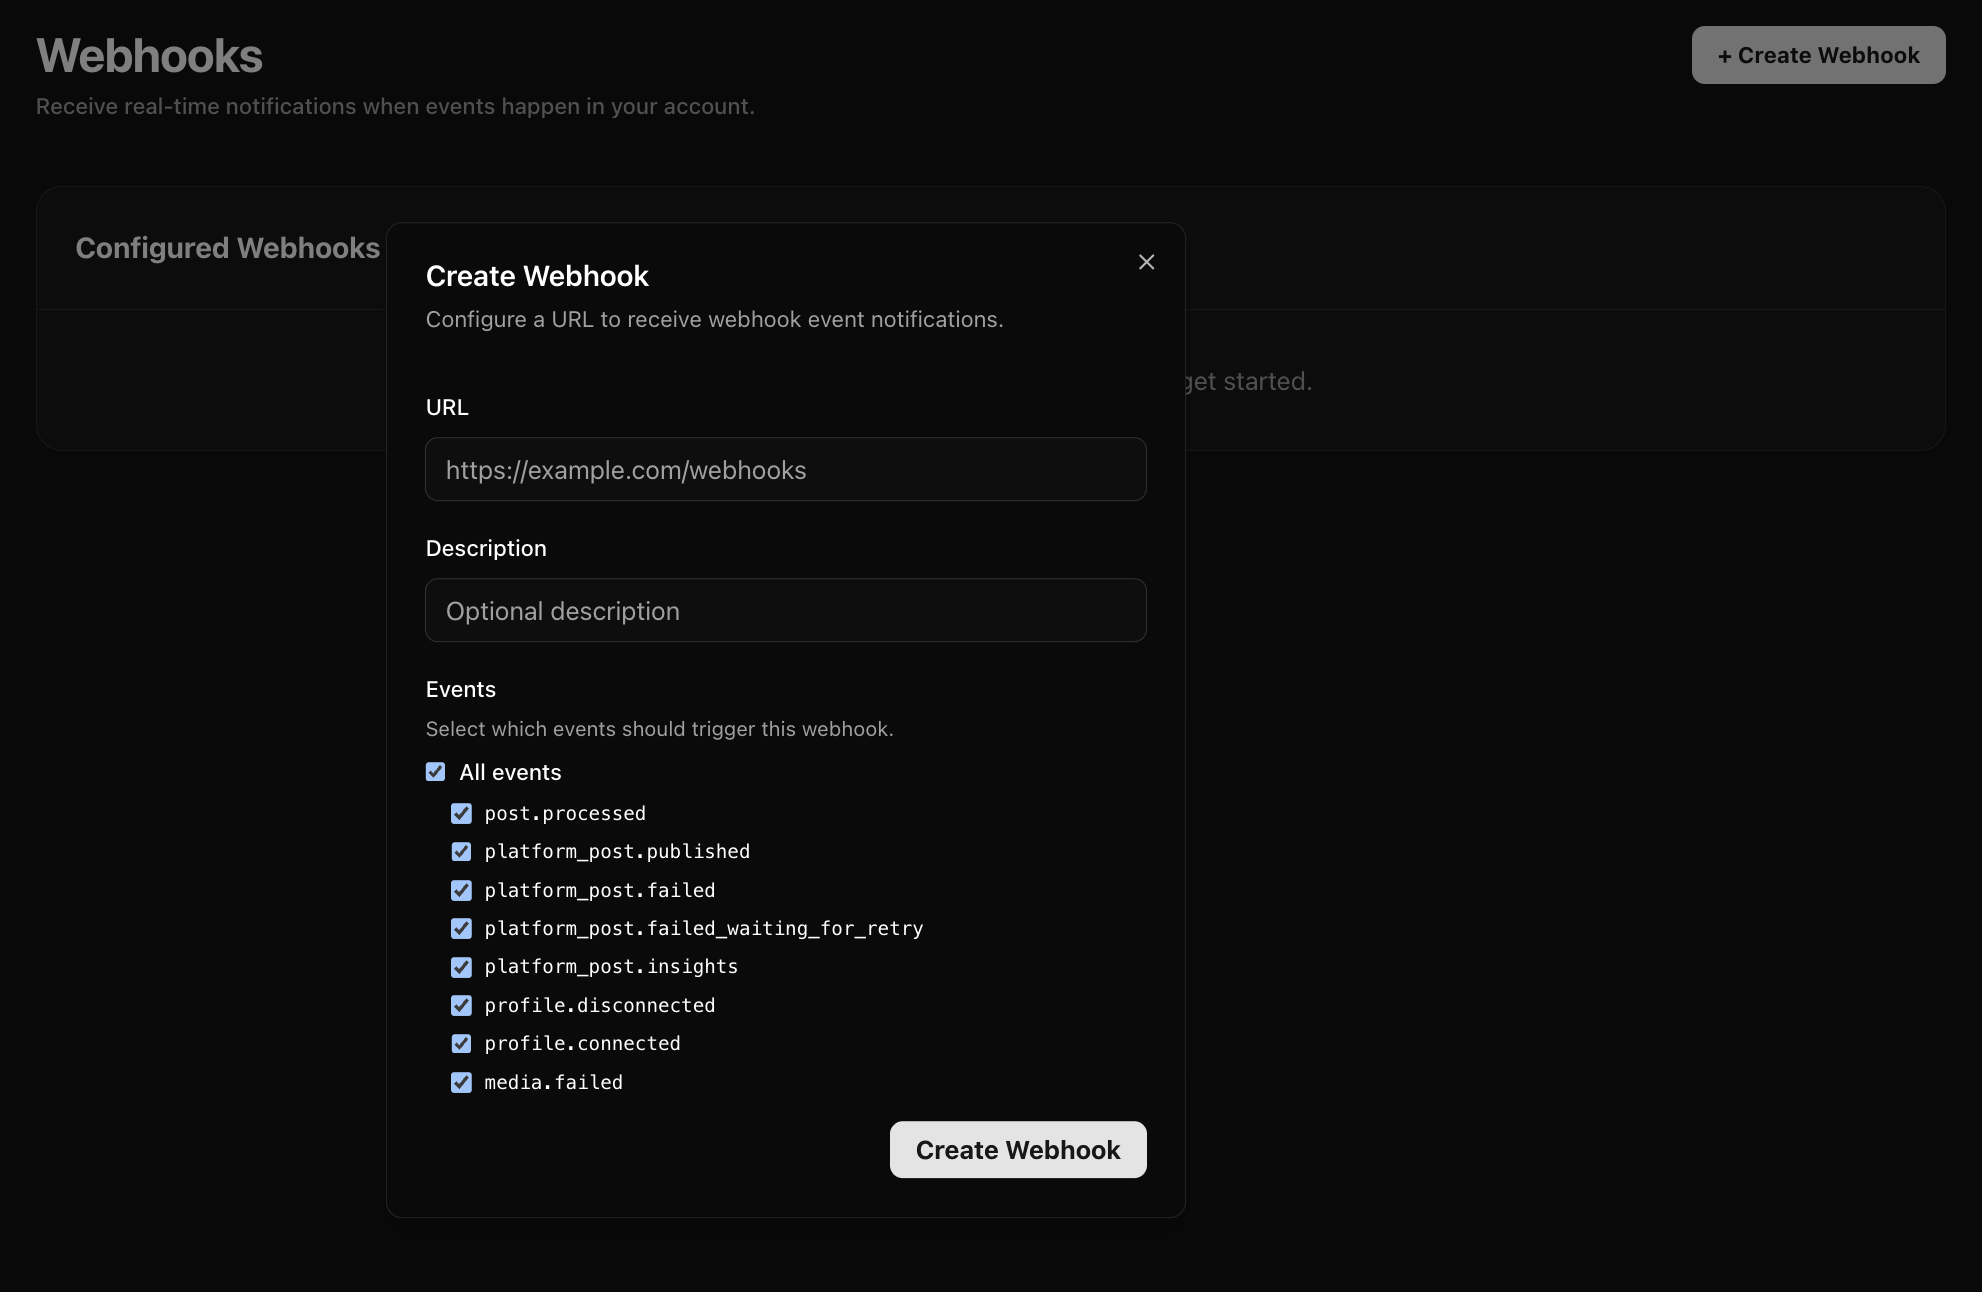This screenshot has width=1982, height=1292.
Task: Toggle the platform_post.published event checkbox
Action: 461,852
